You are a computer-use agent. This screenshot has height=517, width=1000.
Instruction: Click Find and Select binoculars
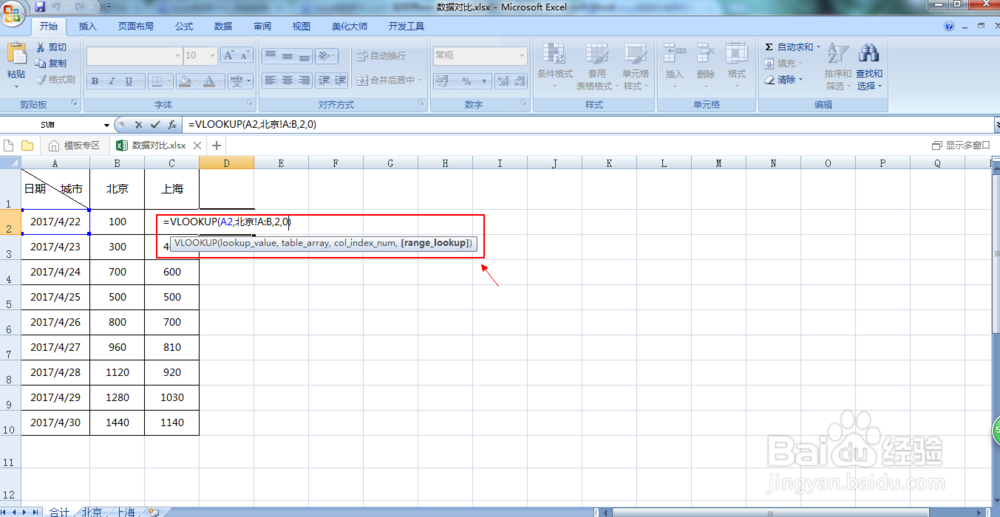point(869,54)
